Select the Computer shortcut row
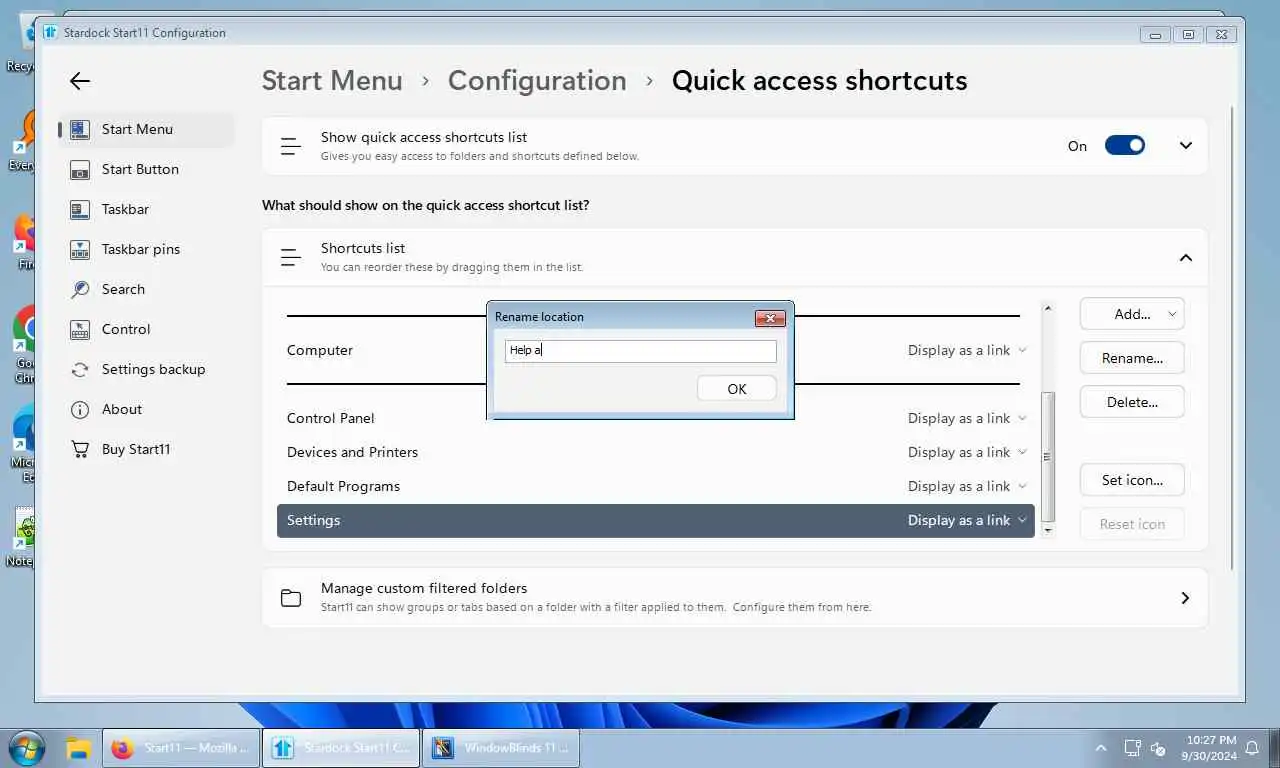The height and width of the screenshot is (768, 1280). point(655,350)
